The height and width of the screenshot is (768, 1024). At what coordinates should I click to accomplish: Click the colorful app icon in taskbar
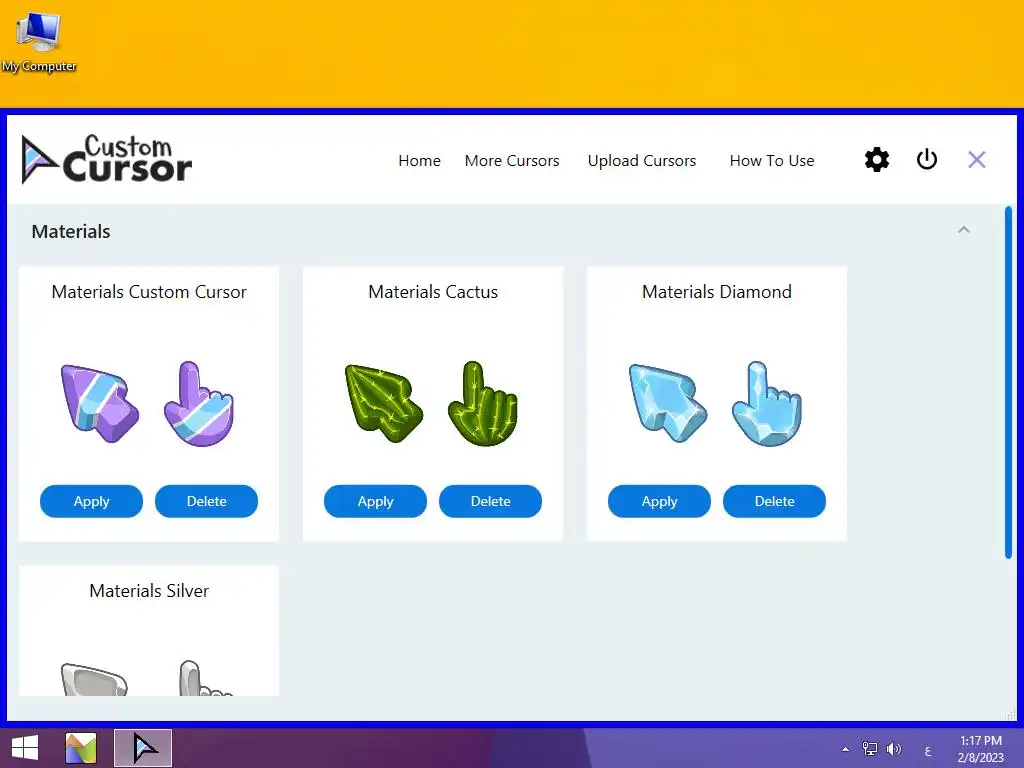pyautogui.click(x=81, y=748)
